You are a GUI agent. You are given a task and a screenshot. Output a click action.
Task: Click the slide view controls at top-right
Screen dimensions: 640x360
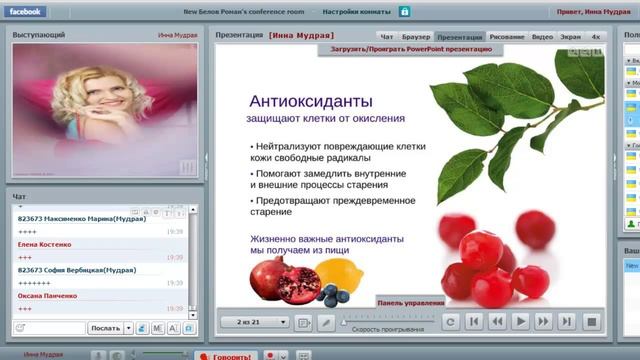coord(585,52)
